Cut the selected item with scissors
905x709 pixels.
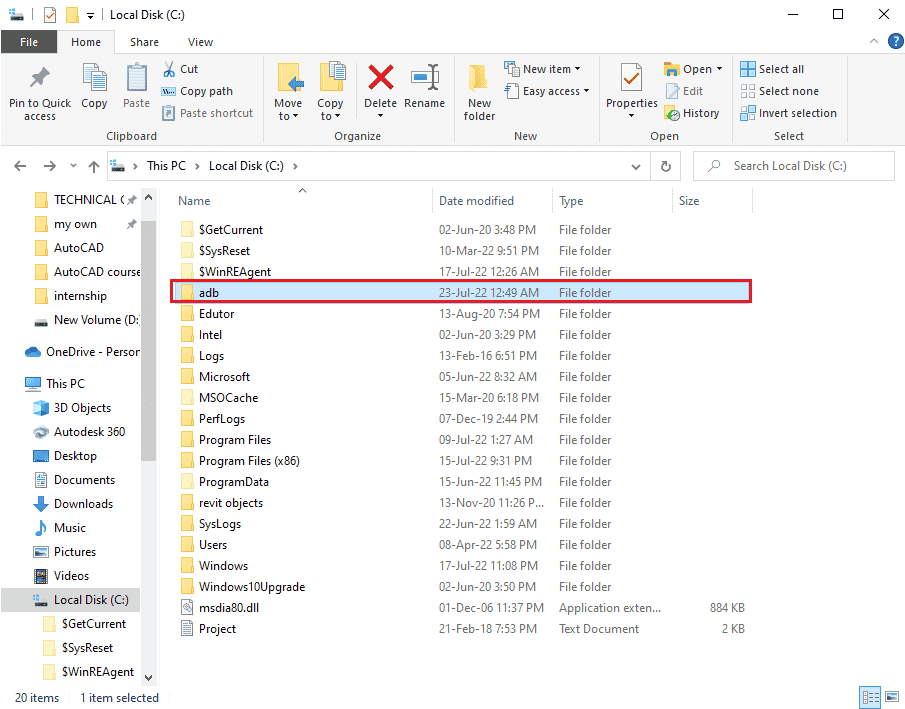point(181,69)
